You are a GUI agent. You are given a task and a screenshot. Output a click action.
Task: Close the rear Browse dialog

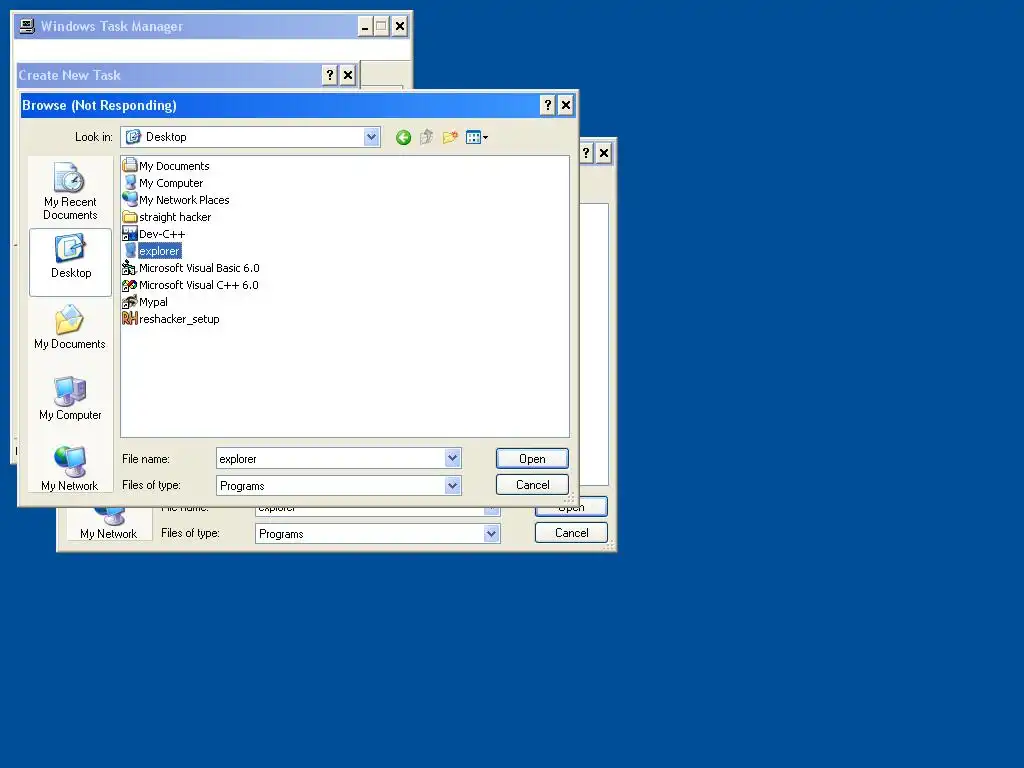coord(604,153)
